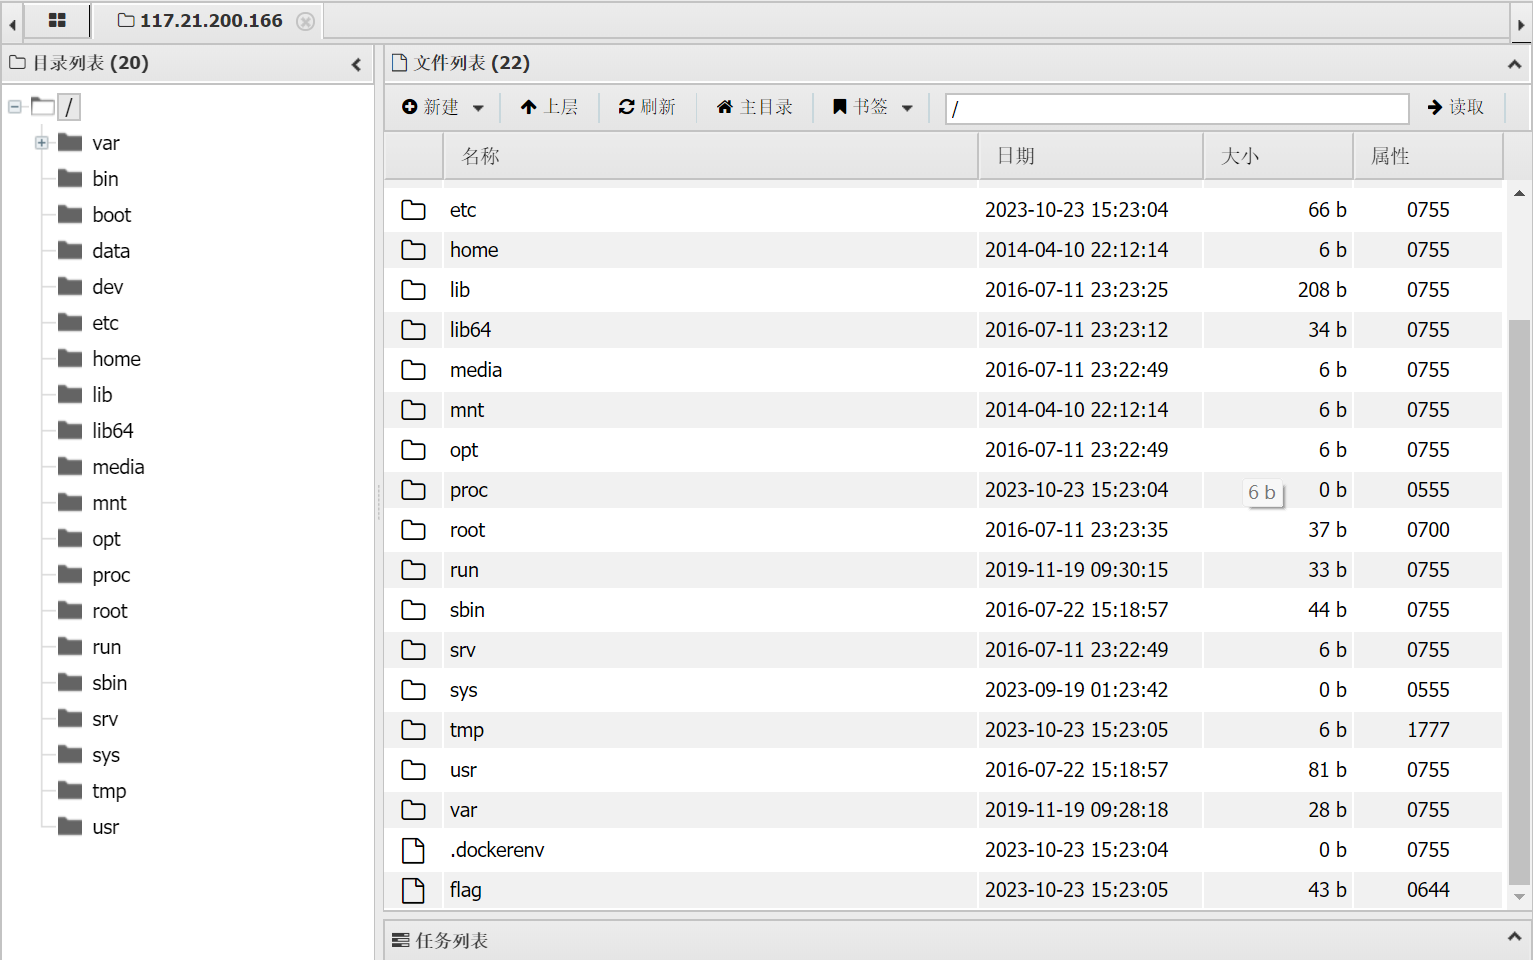Collapse the directory list panel
Image resolution: width=1533 pixels, height=960 pixels.
(356, 64)
